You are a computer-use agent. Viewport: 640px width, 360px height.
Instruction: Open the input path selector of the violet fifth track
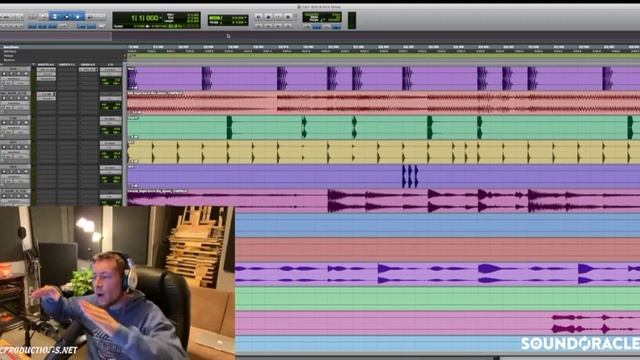point(111,168)
